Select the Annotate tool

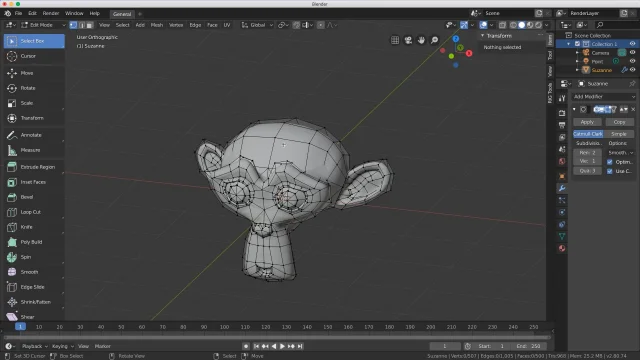pyautogui.click(x=34, y=135)
